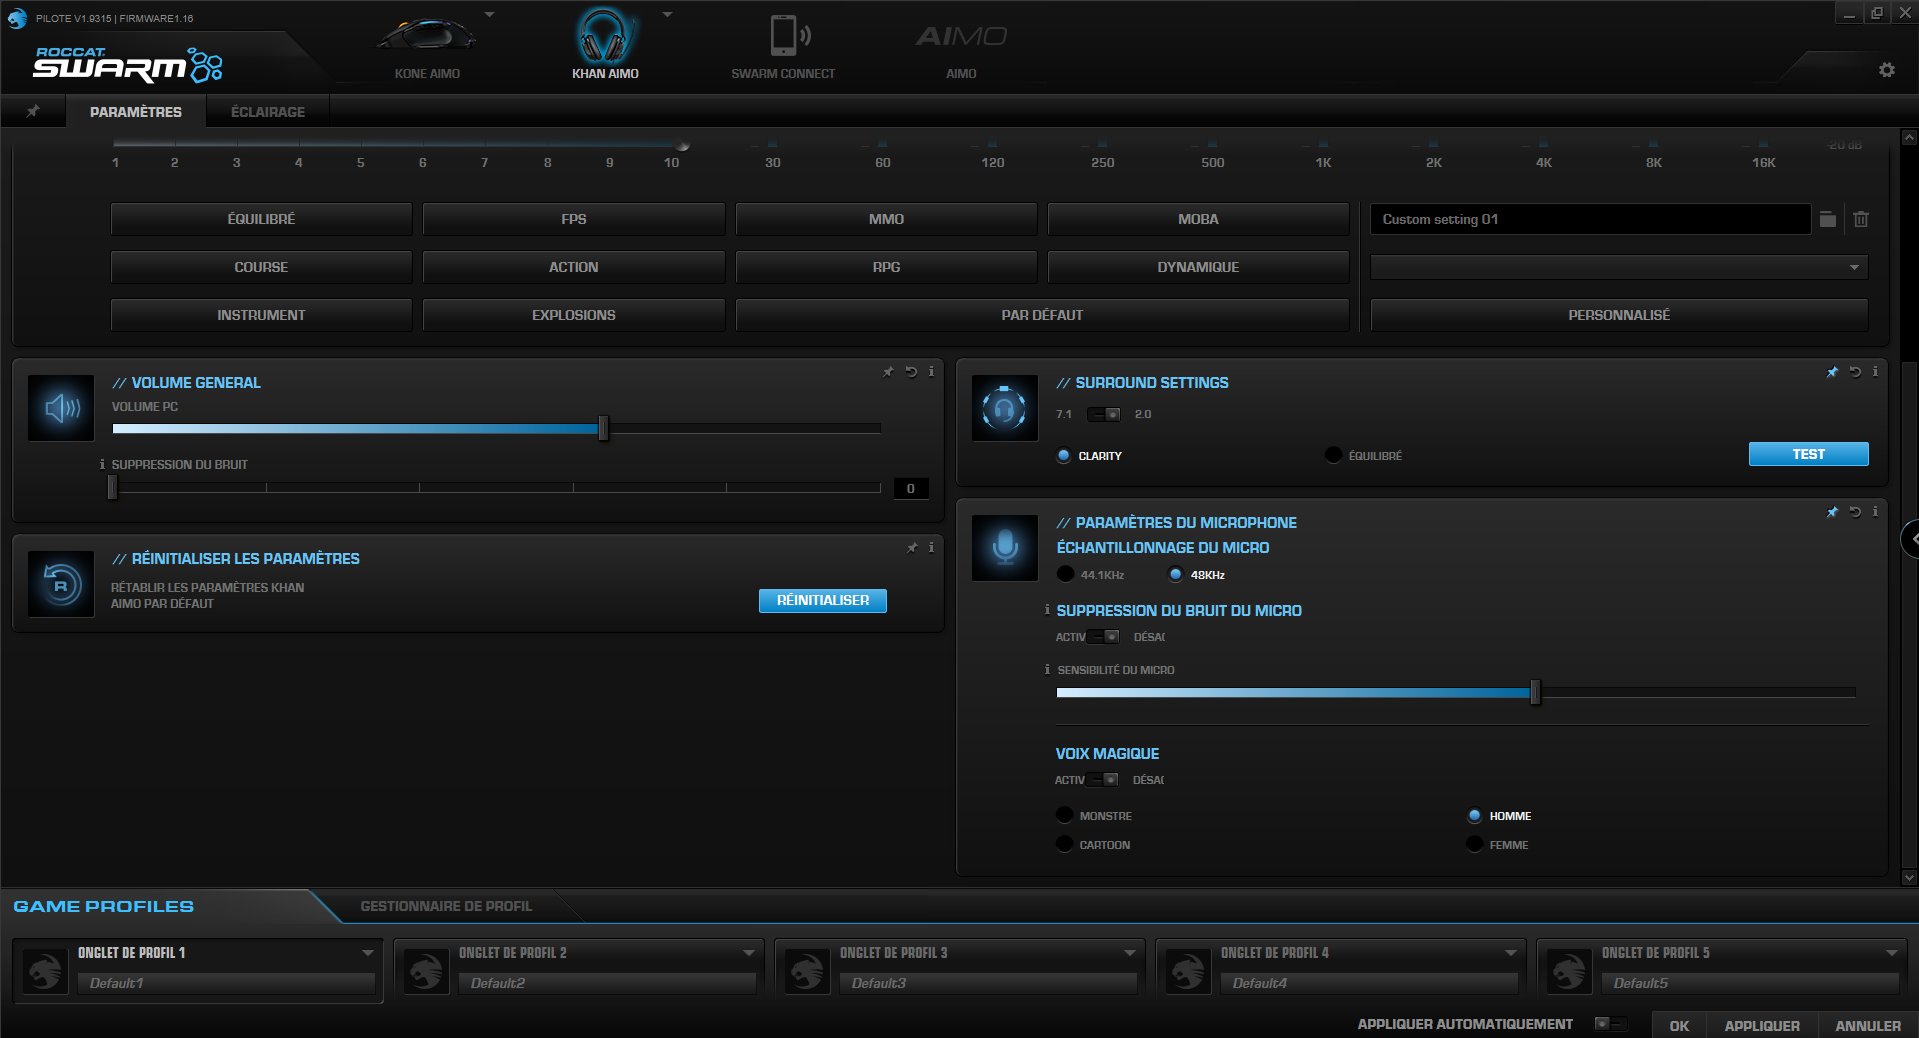Open the Onglet de Profil 1 dropdown
Image resolution: width=1919 pixels, height=1038 pixels.
[367, 953]
